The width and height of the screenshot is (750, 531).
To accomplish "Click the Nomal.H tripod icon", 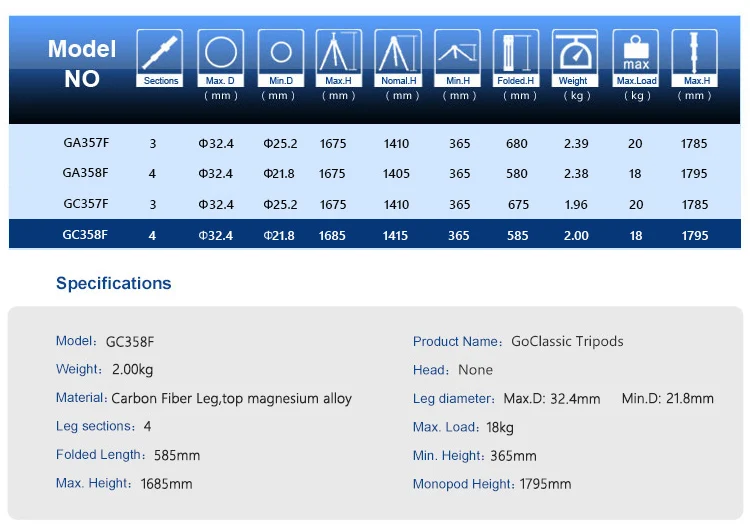I will tap(398, 58).
